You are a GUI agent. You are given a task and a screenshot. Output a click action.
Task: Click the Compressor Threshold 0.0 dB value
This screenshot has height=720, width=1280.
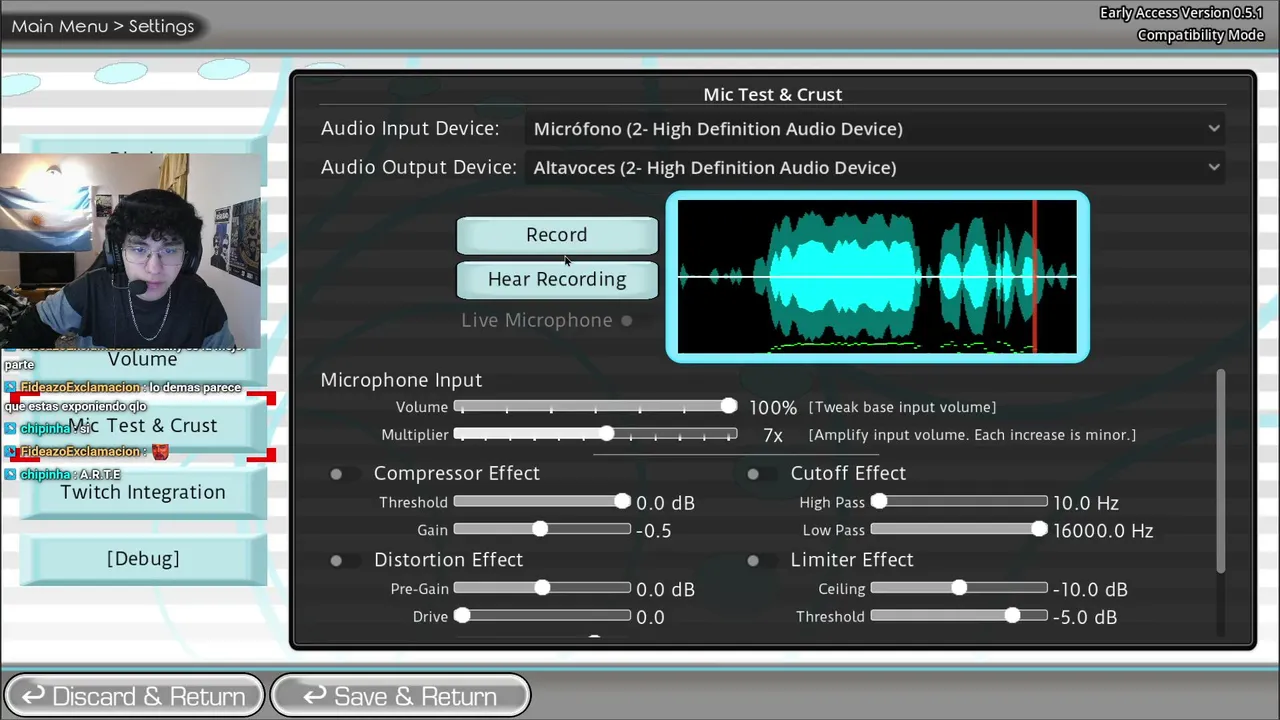click(665, 503)
